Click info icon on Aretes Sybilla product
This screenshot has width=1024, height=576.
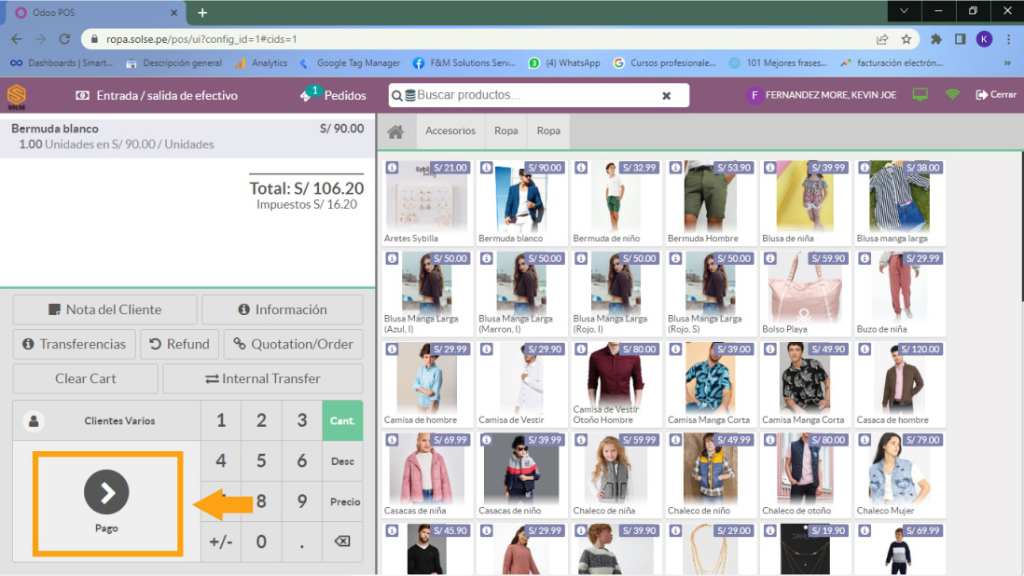(x=392, y=168)
